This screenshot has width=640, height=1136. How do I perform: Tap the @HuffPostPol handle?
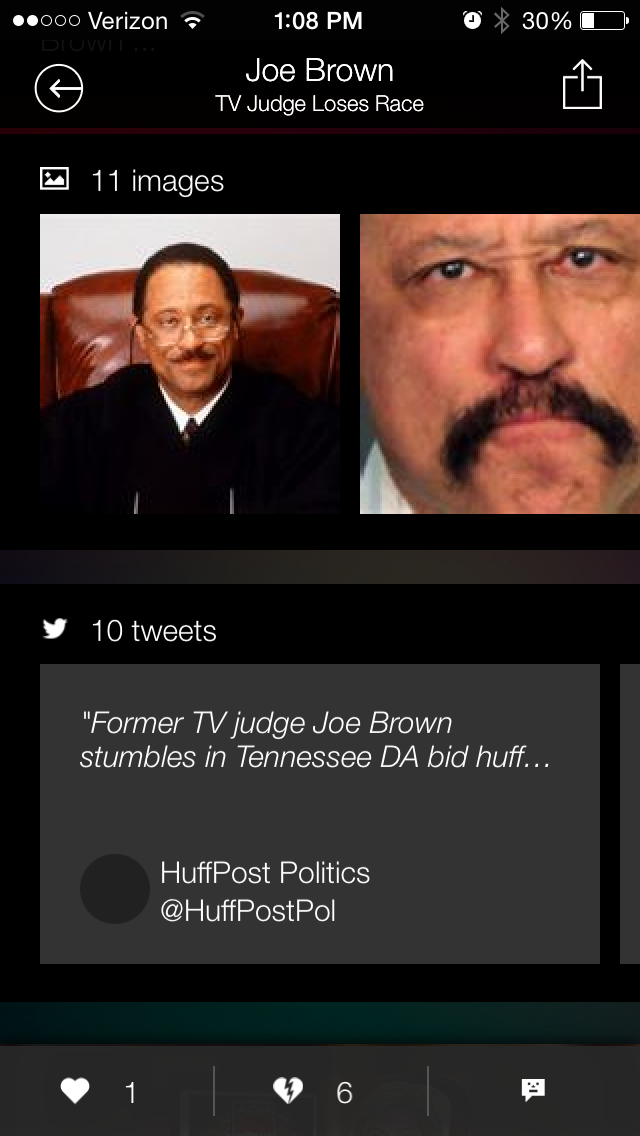tap(248, 910)
